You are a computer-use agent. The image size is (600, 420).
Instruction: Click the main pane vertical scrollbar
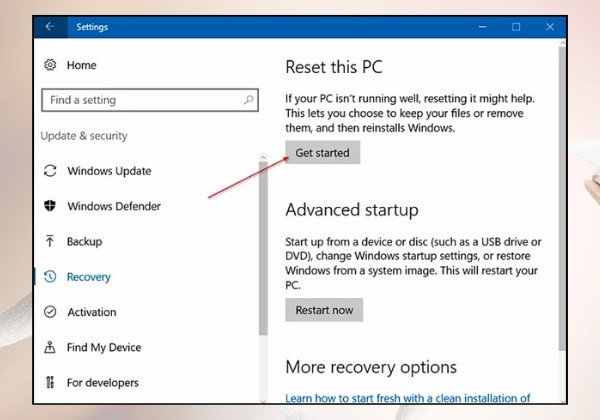click(x=562, y=199)
